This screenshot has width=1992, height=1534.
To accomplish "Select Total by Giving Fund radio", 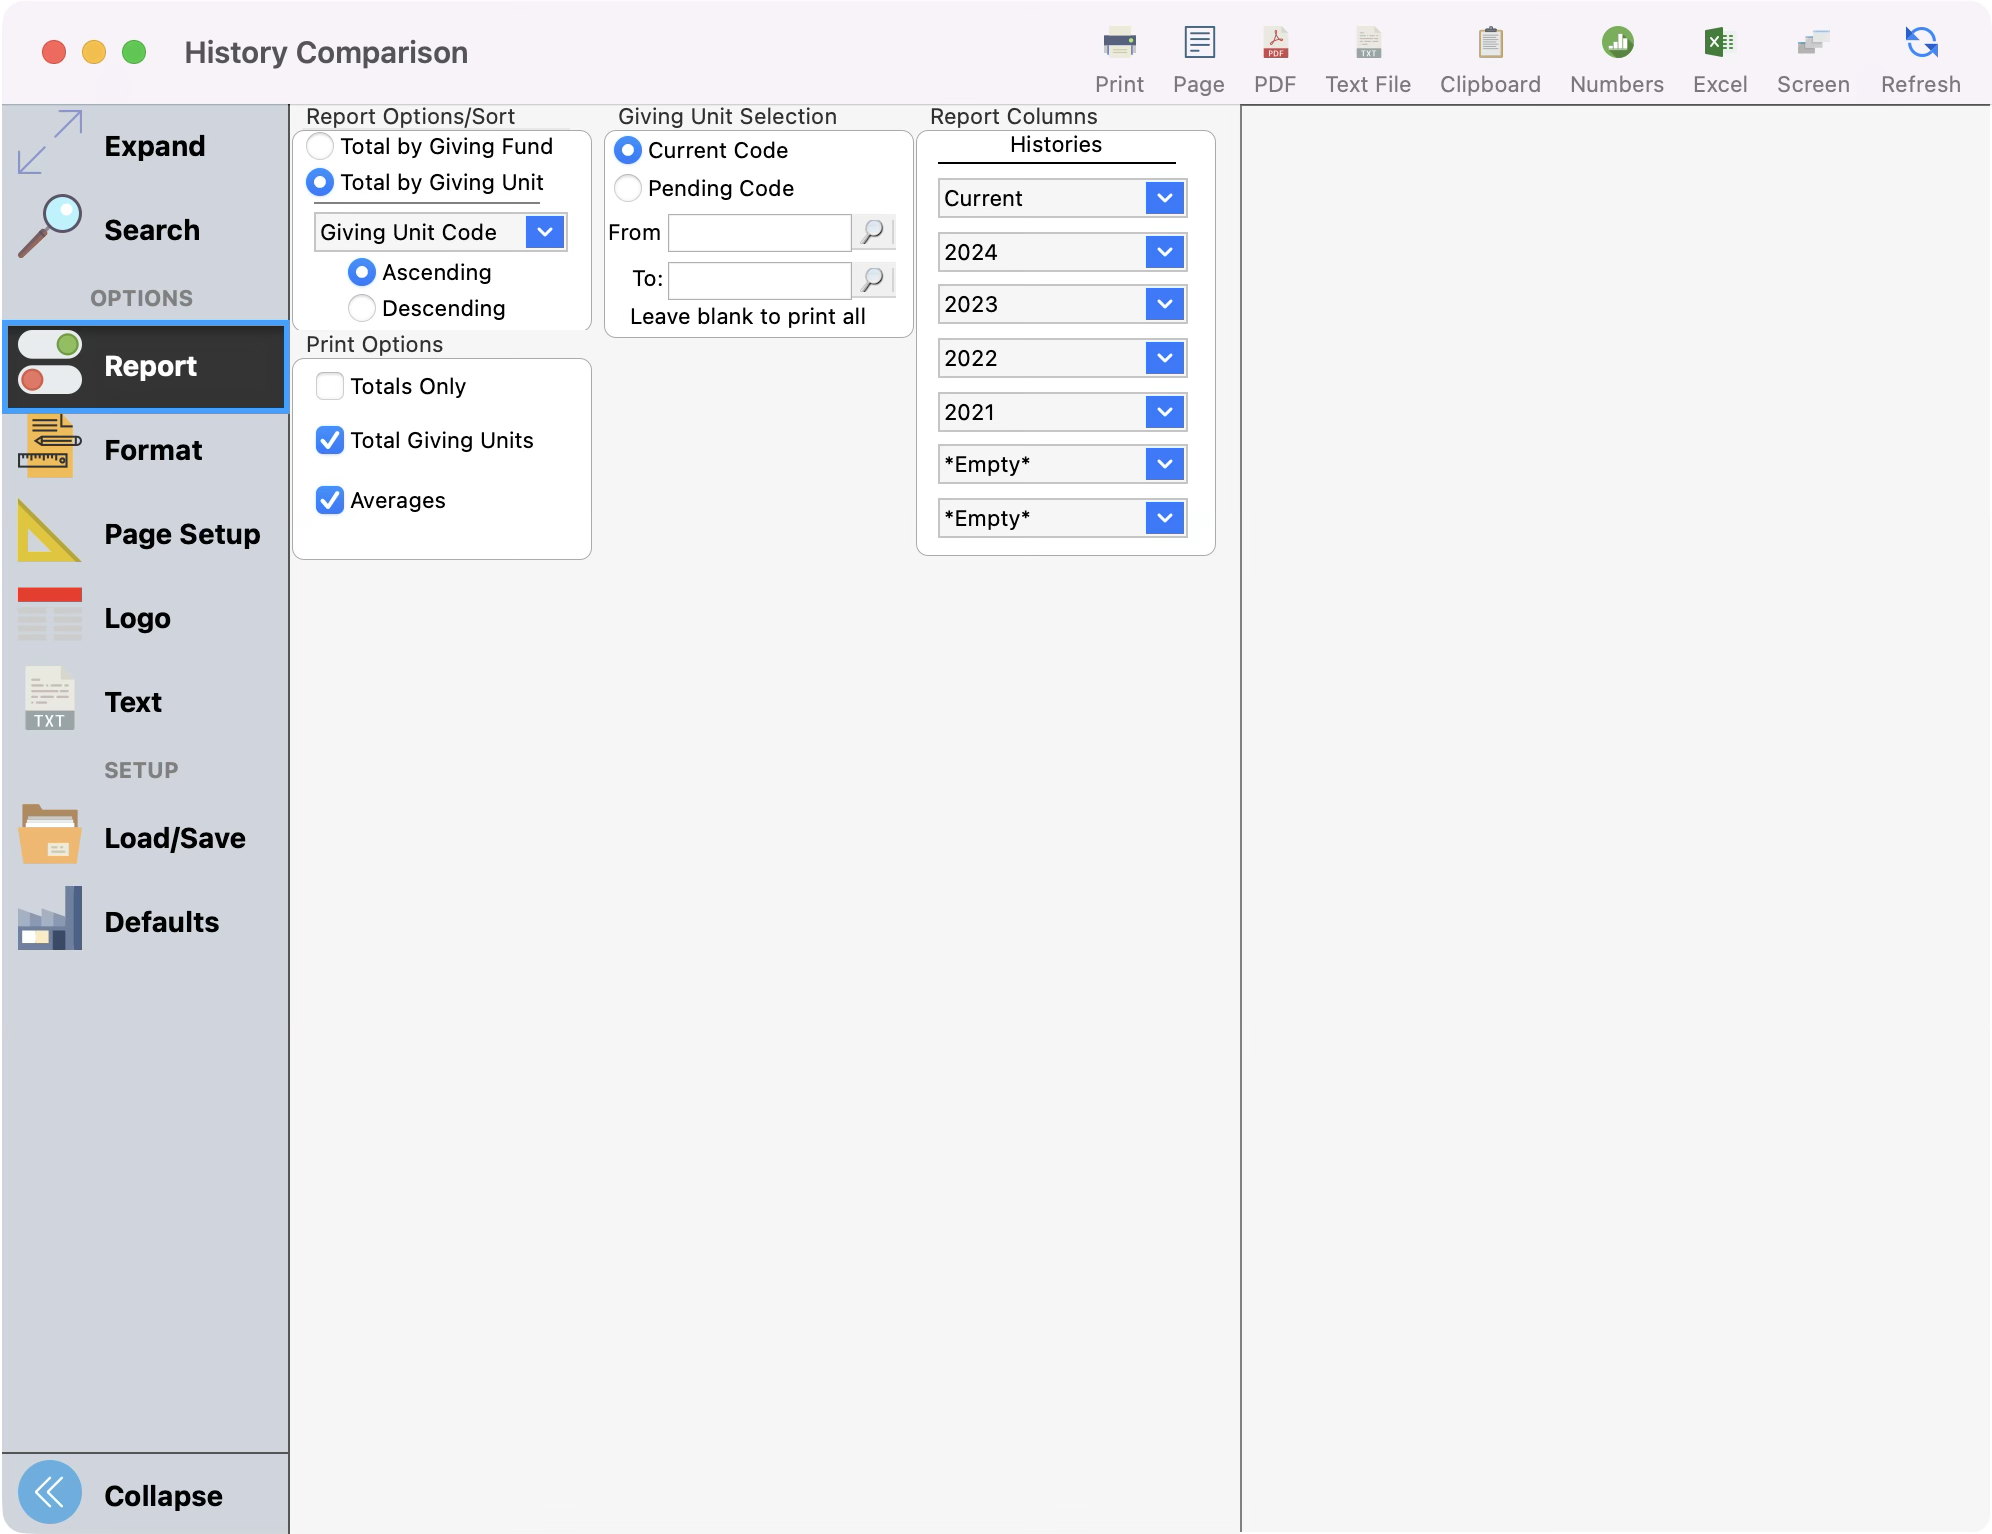I will pos(320,146).
